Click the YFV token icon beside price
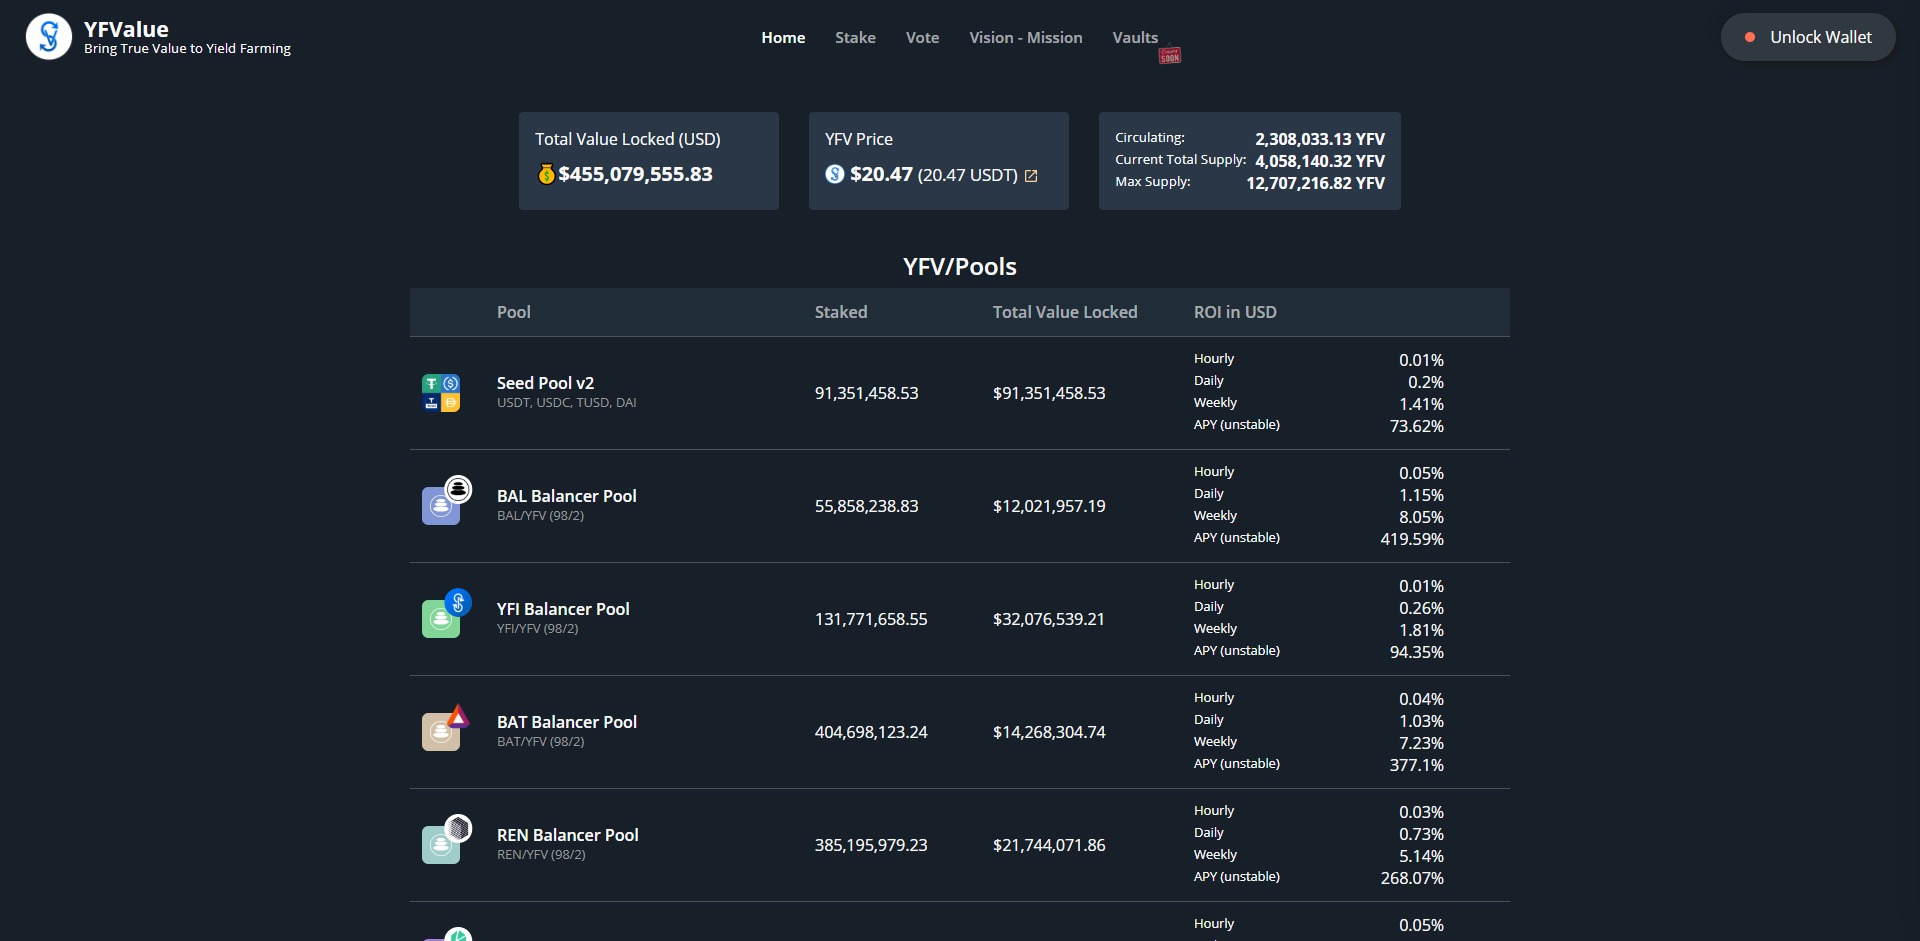The image size is (1920, 941). (x=835, y=174)
